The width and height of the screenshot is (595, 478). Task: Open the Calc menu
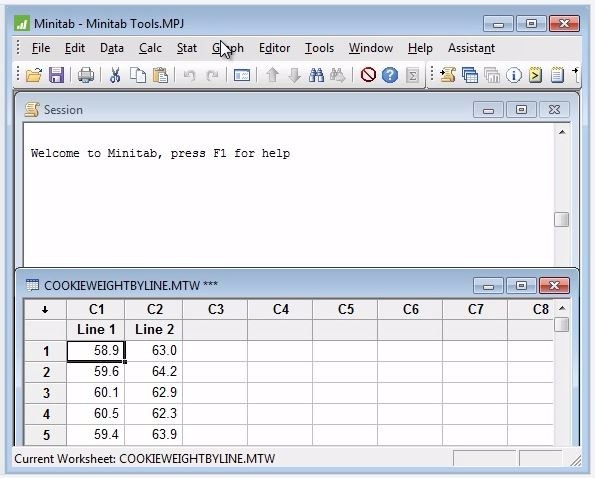point(150,48)
